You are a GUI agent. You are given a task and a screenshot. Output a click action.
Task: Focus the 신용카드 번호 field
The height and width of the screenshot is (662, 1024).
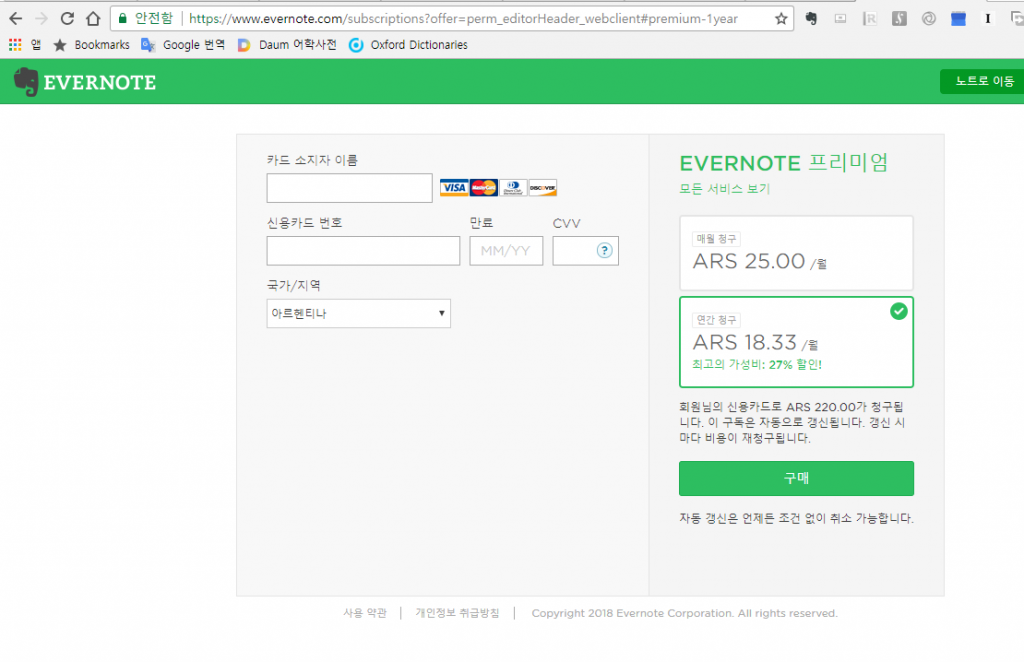point(363,251)
